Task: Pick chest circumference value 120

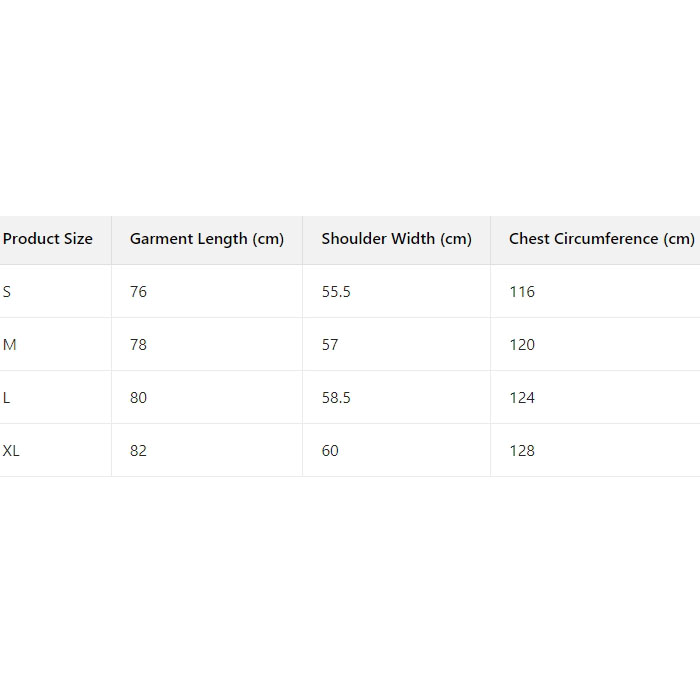Action: pos(522,345)
